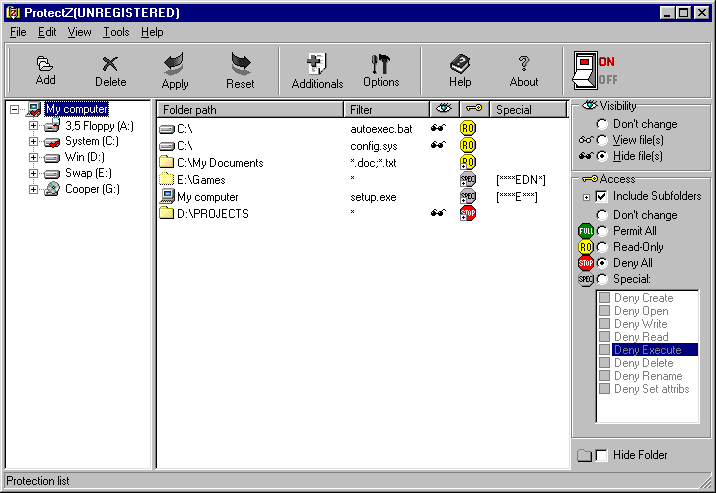Click the yellow RO icon beside Read-Only
Viewport: 716px width, 493px height.
tap(586, 247)
